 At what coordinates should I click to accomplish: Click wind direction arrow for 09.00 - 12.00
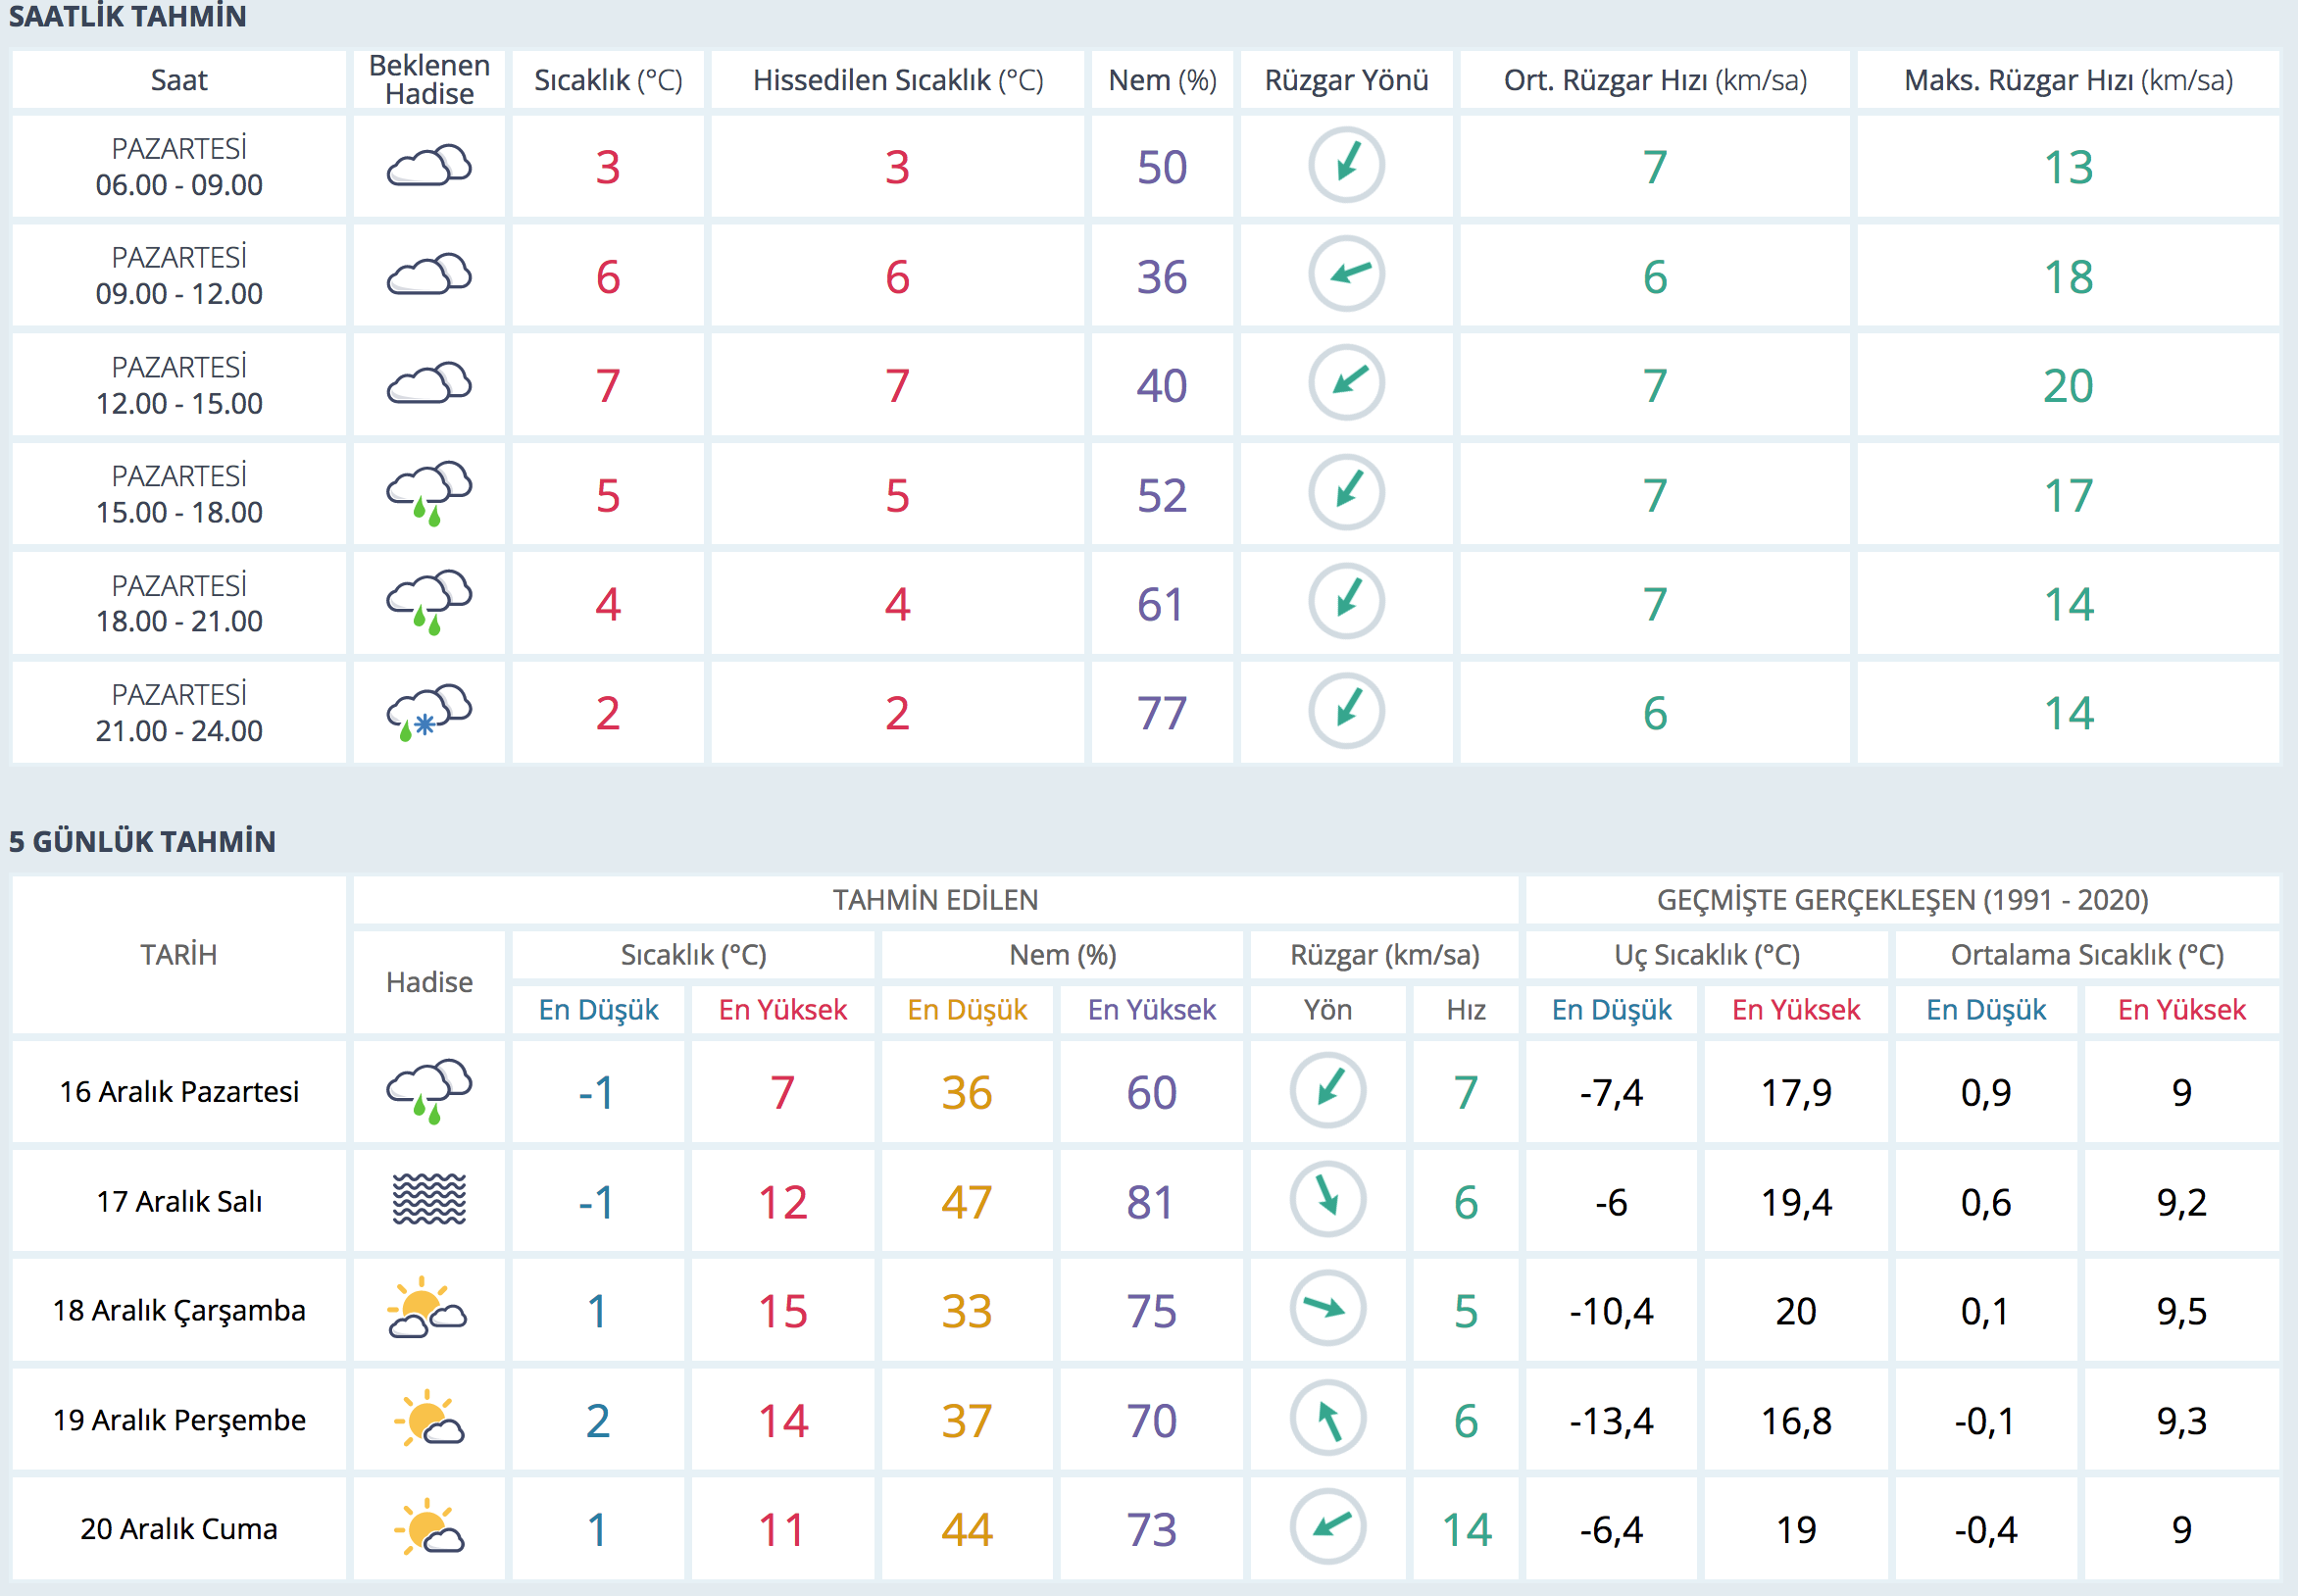(x=1346, y=274)
